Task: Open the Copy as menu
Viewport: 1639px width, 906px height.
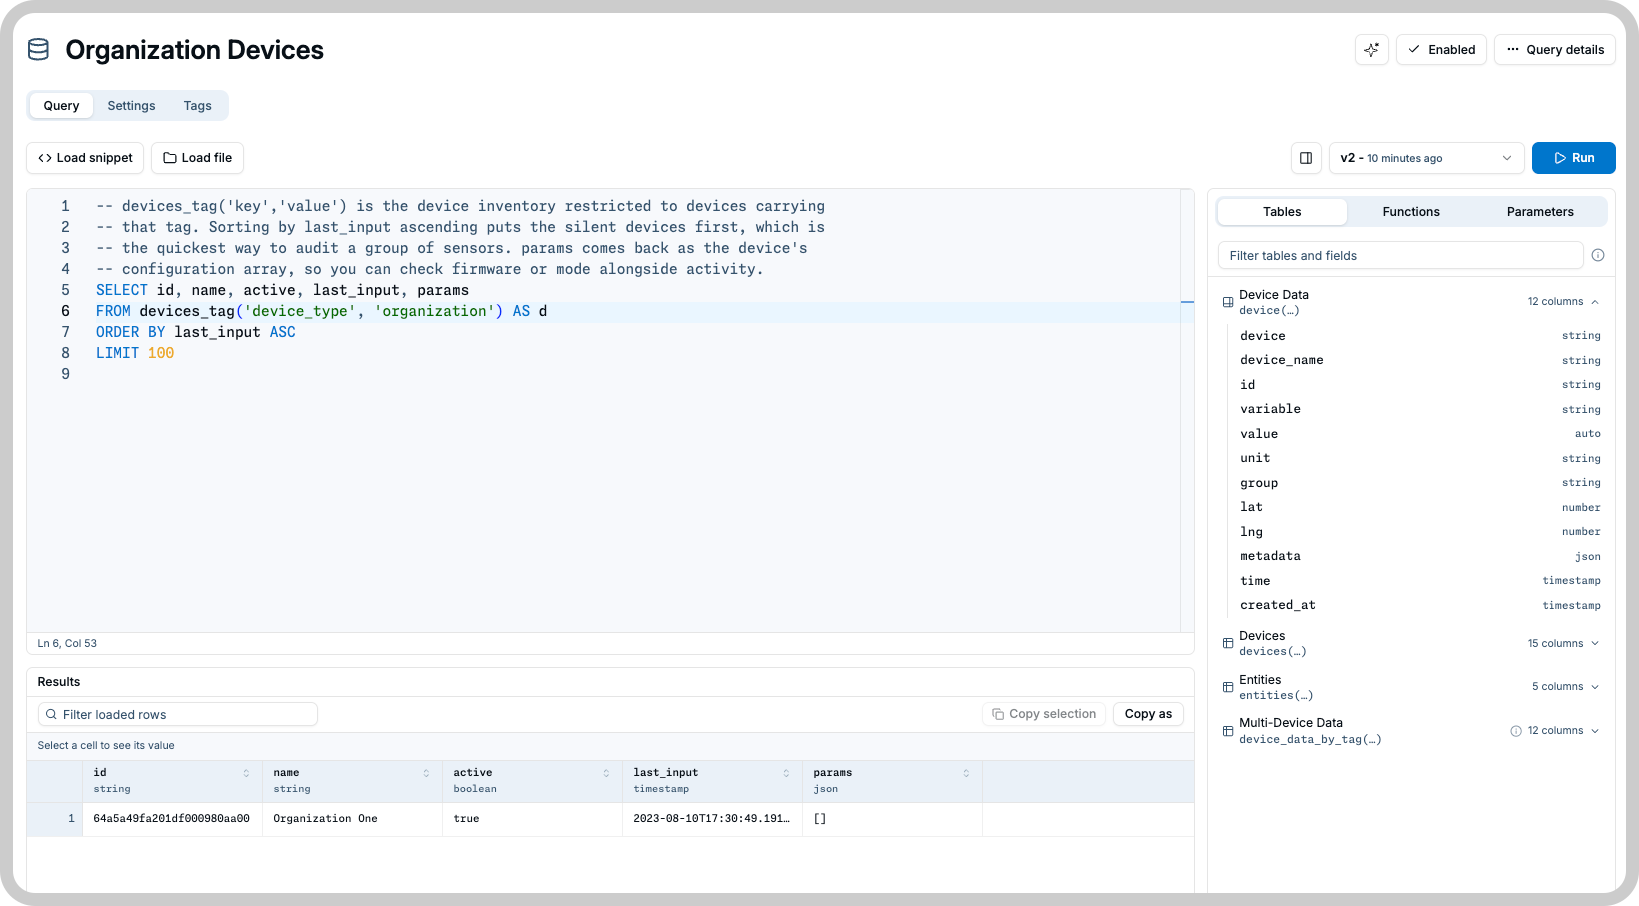Action: click(x=1148, y=714)
